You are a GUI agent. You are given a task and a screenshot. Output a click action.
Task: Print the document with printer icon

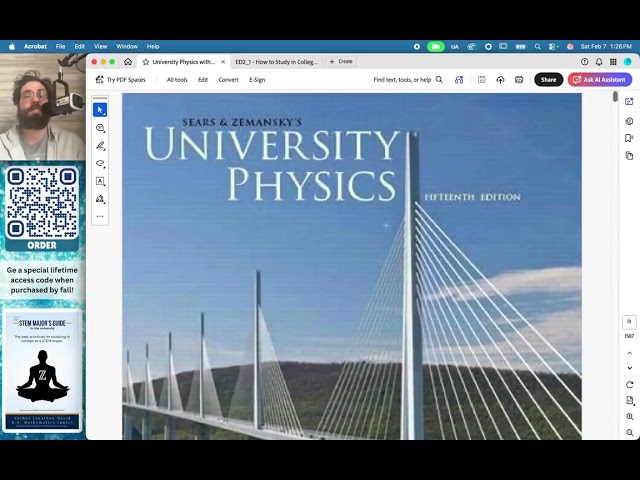[x=519, y=80]
